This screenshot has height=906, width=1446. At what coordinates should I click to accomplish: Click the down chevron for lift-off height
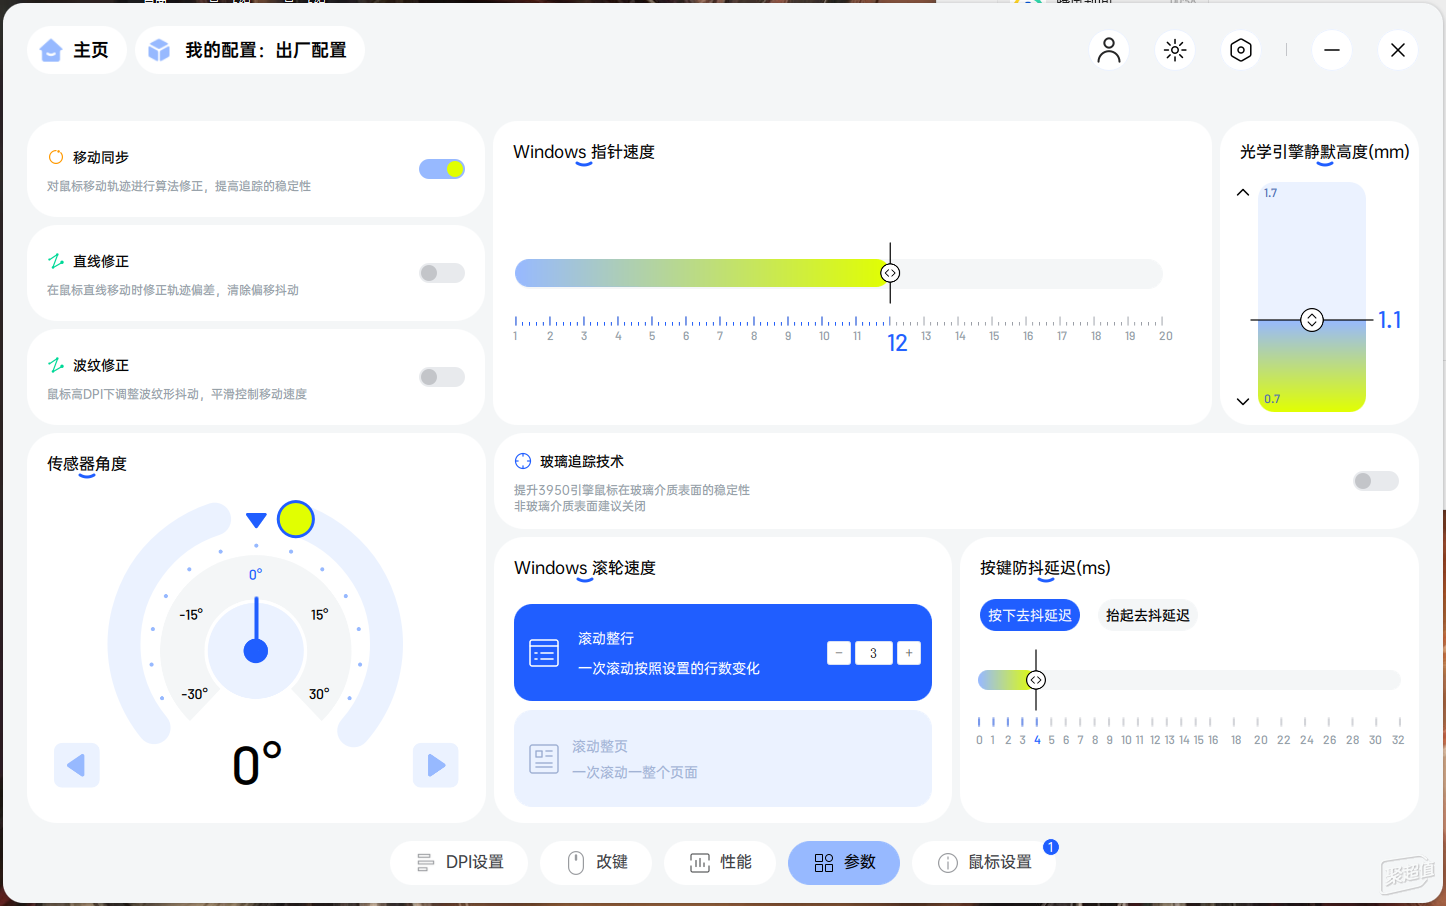[1243, 401]
